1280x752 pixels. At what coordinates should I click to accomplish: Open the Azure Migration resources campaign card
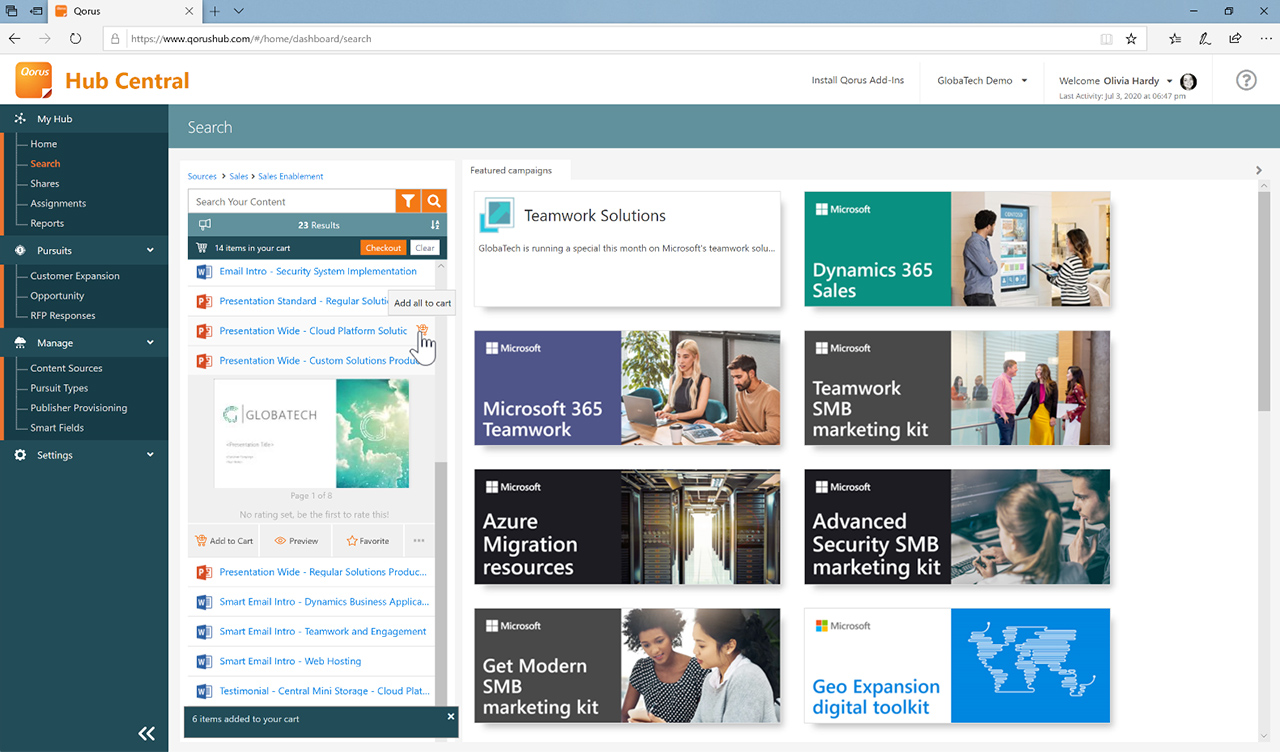pos(627,527)
